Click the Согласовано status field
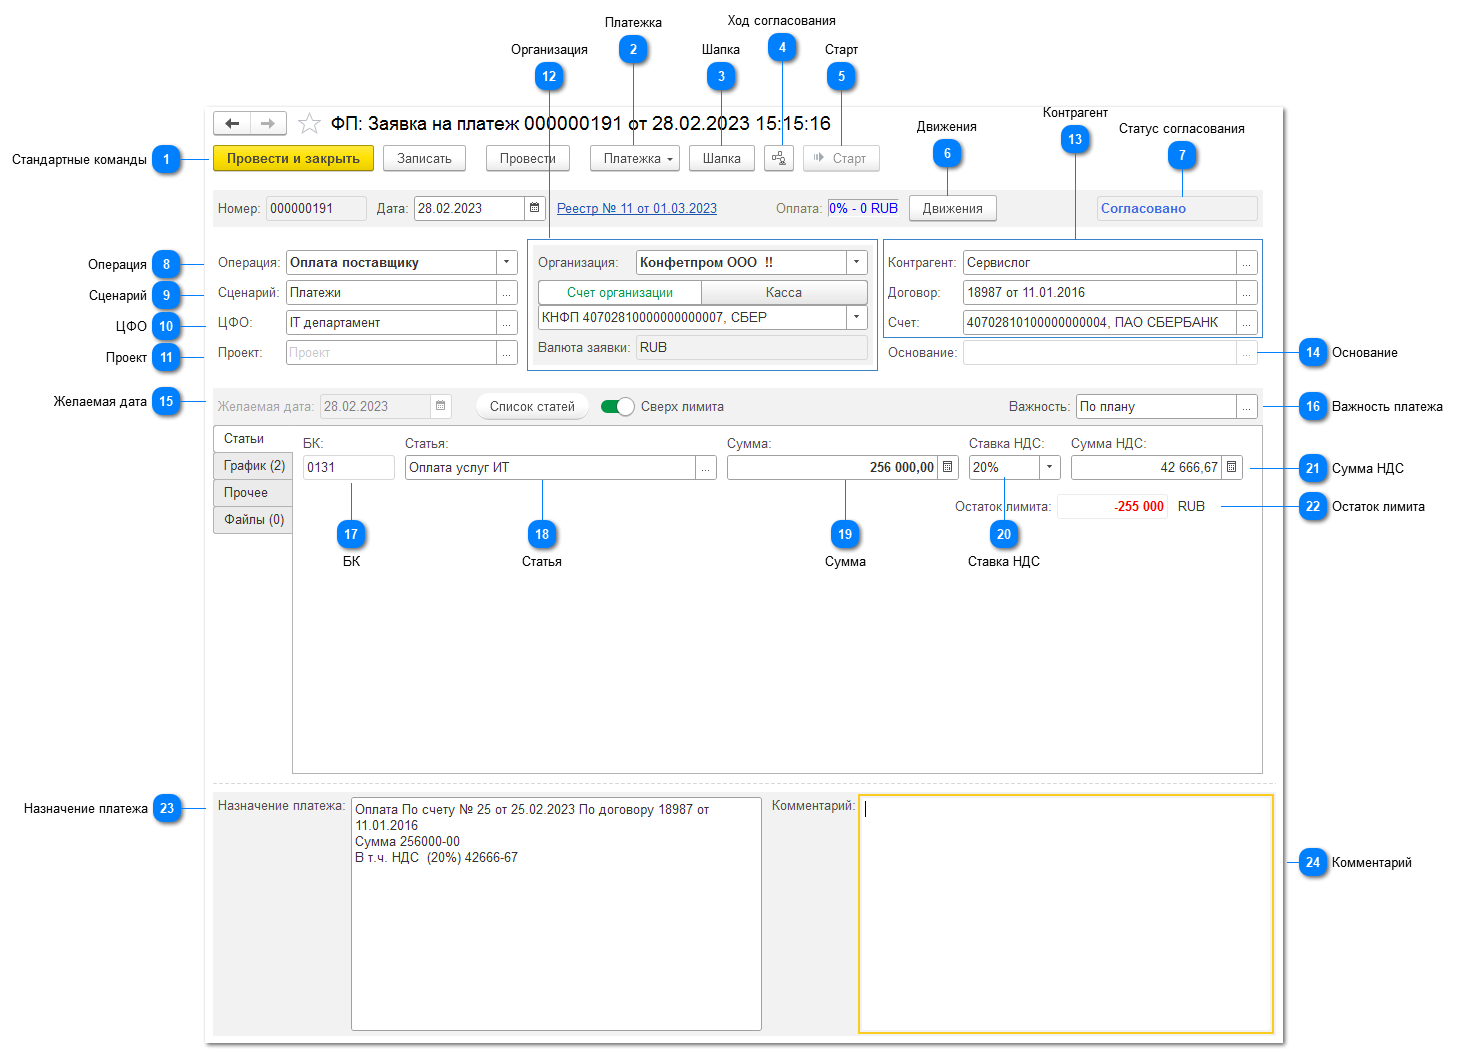Image resolution: width=1459 pixels, height=1052 pixels. point(1177,208)
